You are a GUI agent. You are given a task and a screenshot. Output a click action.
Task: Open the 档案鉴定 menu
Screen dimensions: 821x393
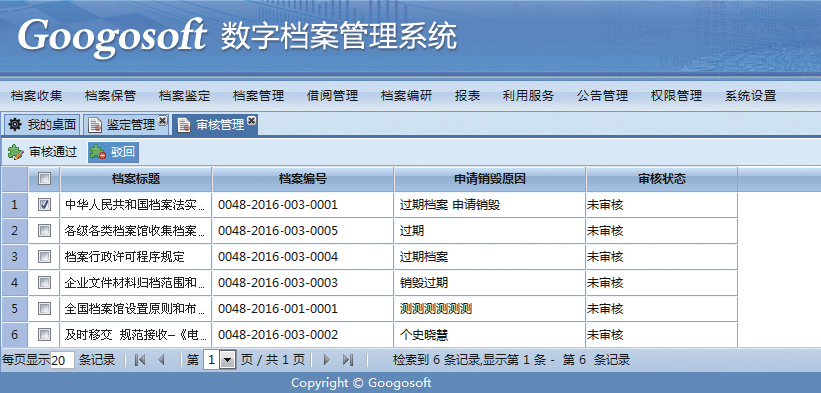[184, 96]
